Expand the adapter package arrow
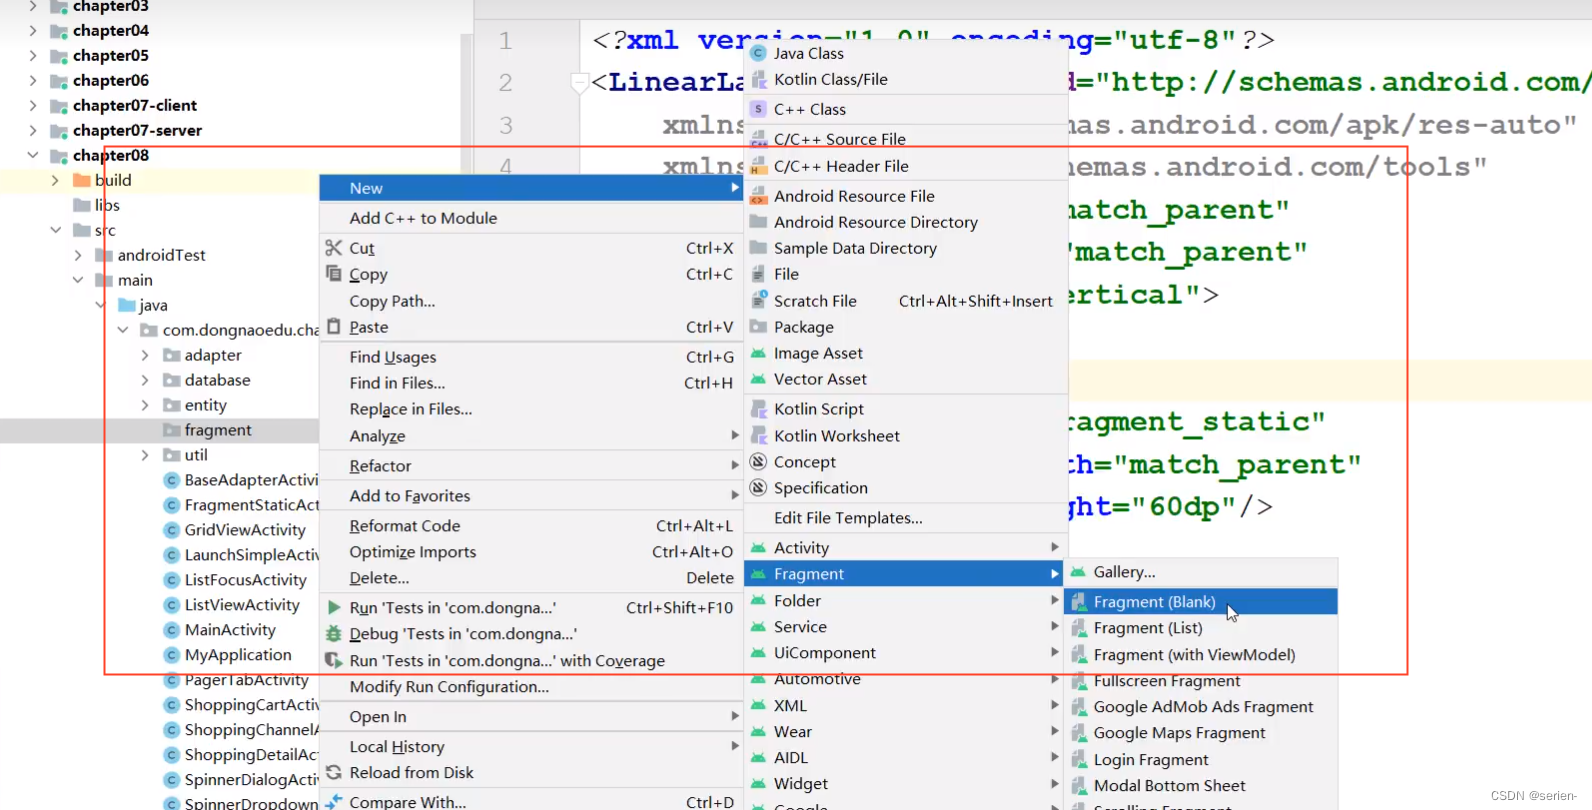The image size is (1592, 810). click(145, 355)
